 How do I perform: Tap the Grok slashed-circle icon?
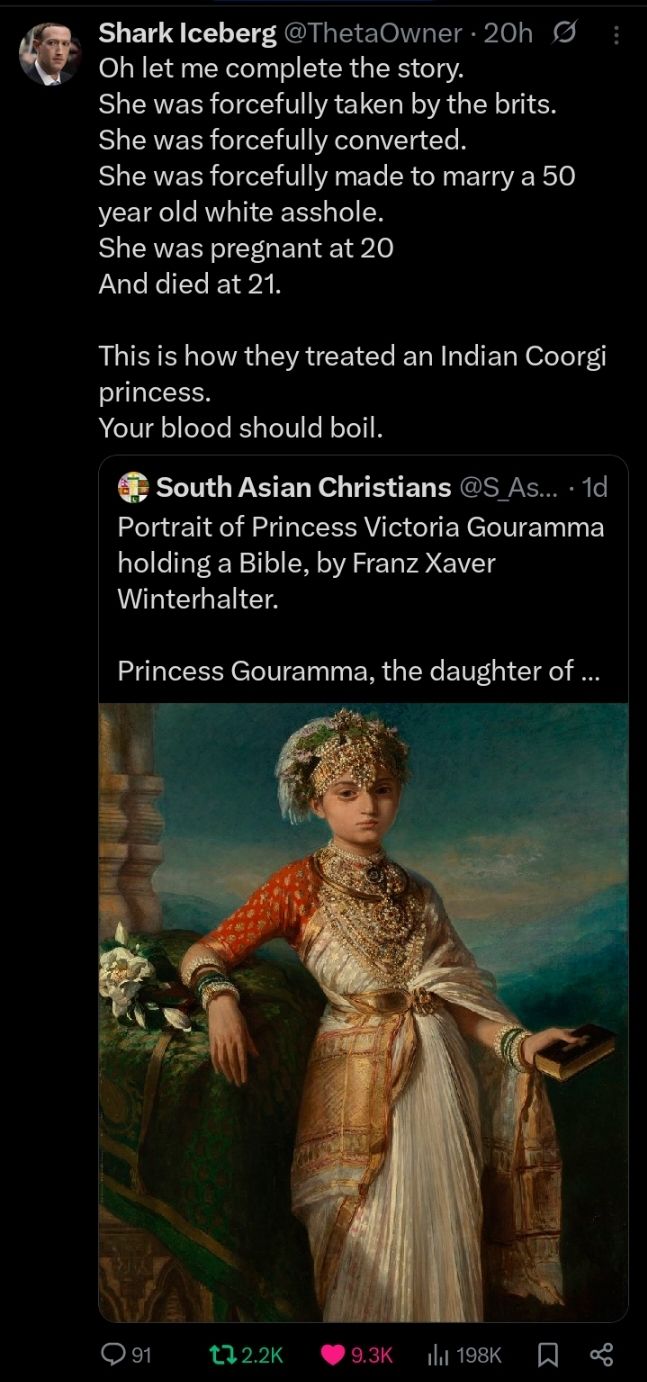click(x=563, y=34)
